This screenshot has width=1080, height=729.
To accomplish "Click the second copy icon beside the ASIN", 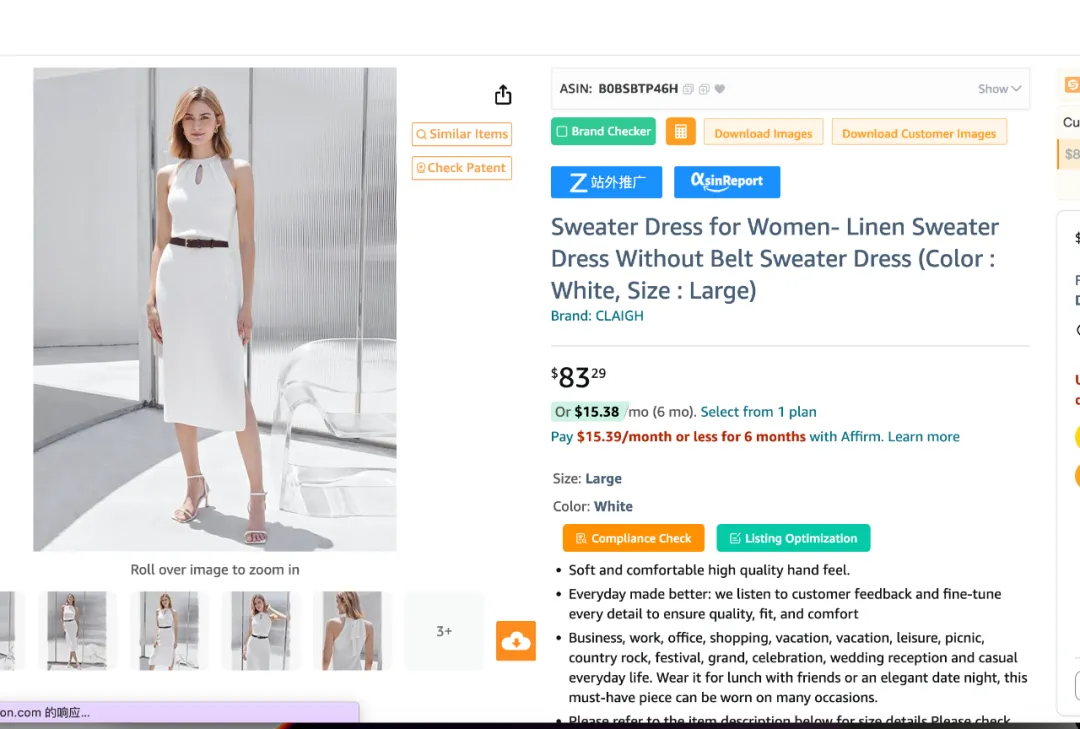I will point(704,89).
